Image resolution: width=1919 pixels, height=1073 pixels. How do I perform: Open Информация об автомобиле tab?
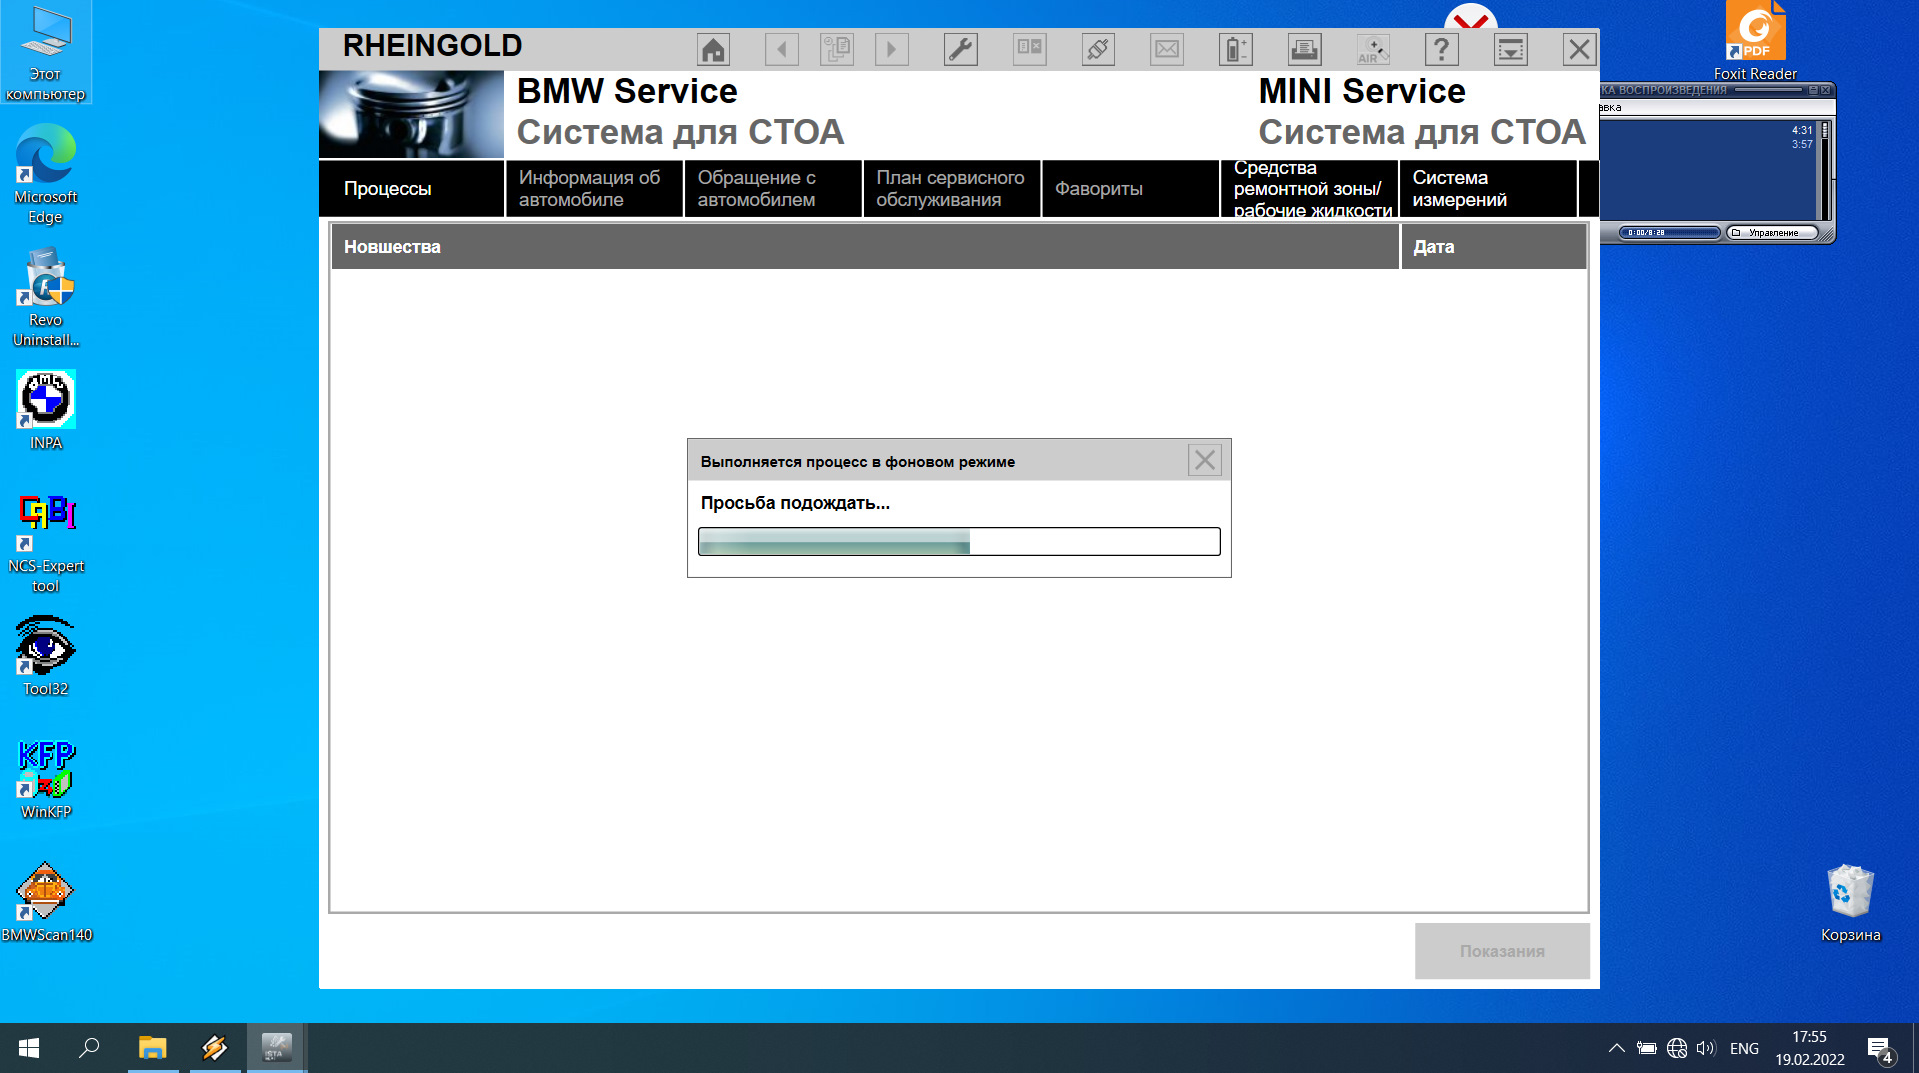tap(594, 188)
